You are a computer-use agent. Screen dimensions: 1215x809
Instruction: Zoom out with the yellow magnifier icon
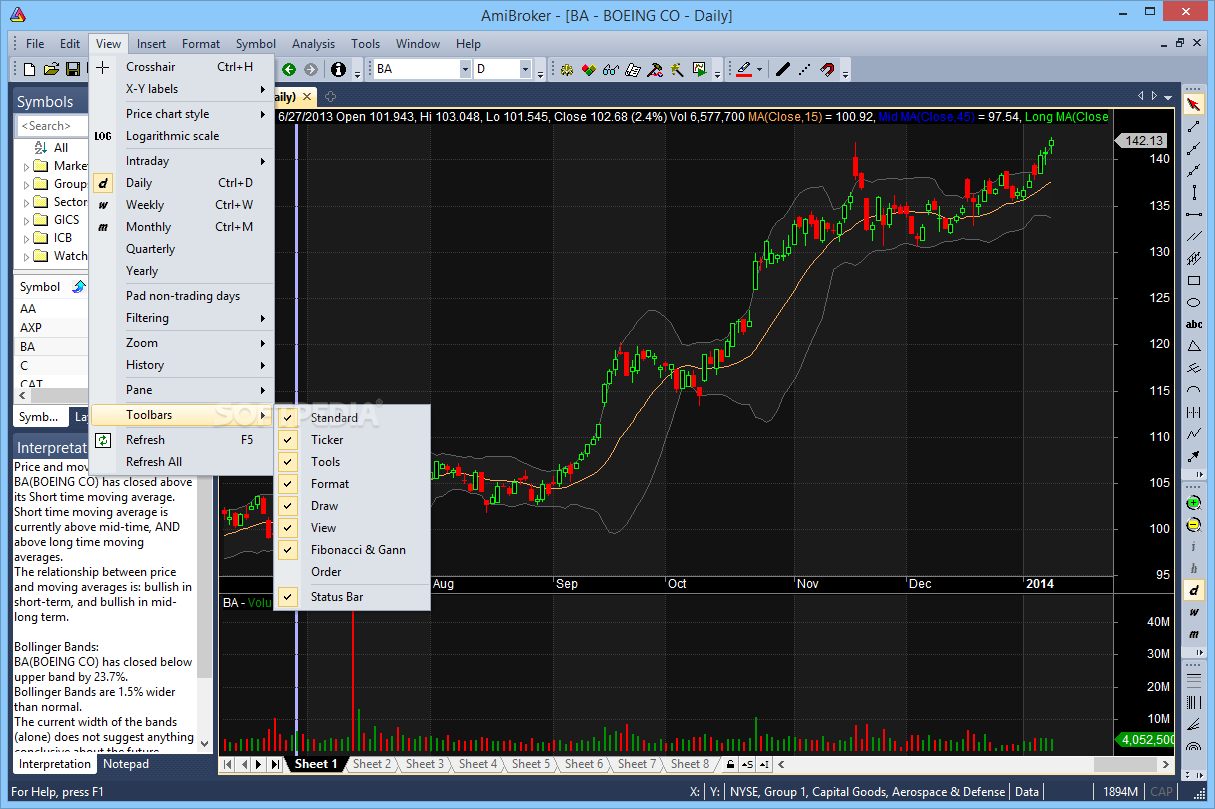point(1193,525)
